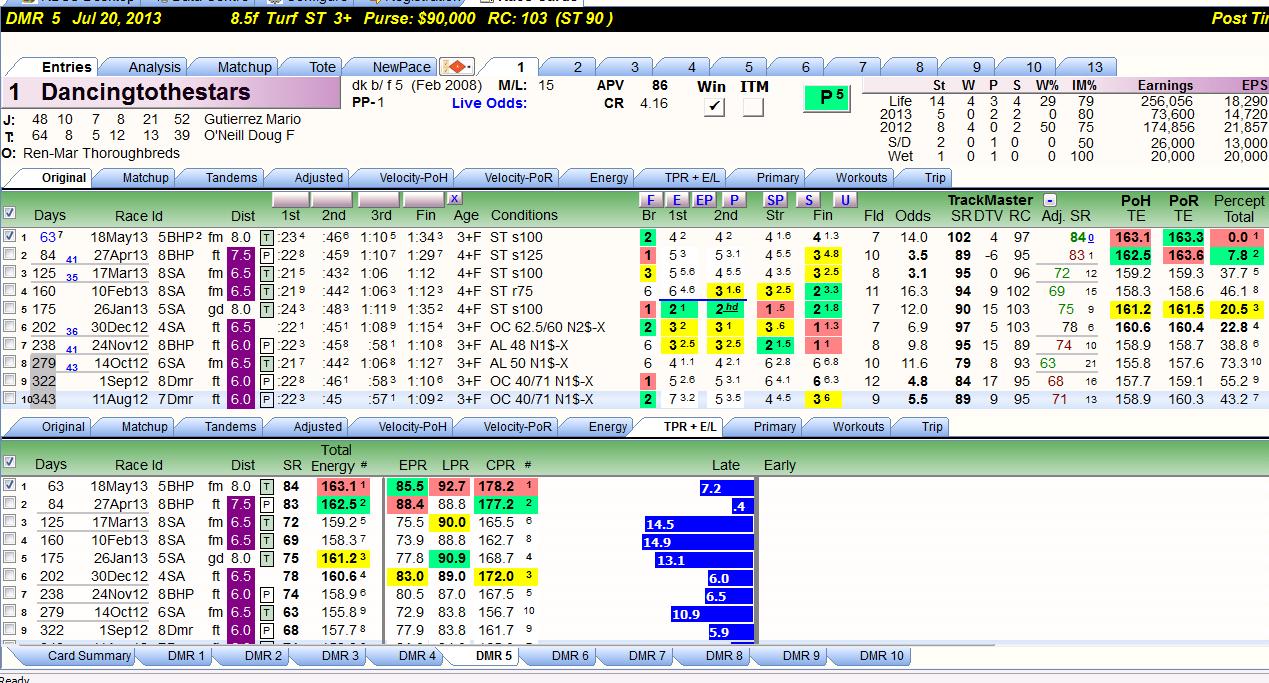The height and width of the screenshot is (683, 1269).
Task: Switch to race DMR 6 tab
Action: 571,656
